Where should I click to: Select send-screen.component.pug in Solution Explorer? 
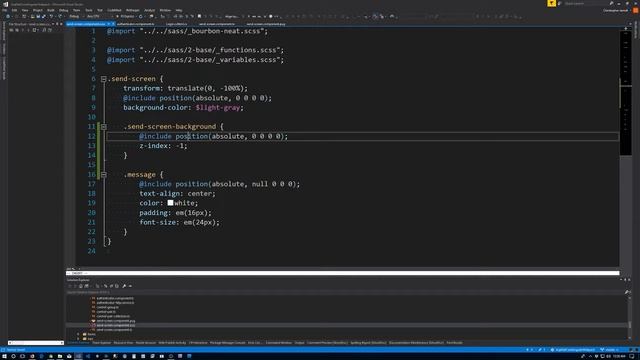tap(116, 321)
